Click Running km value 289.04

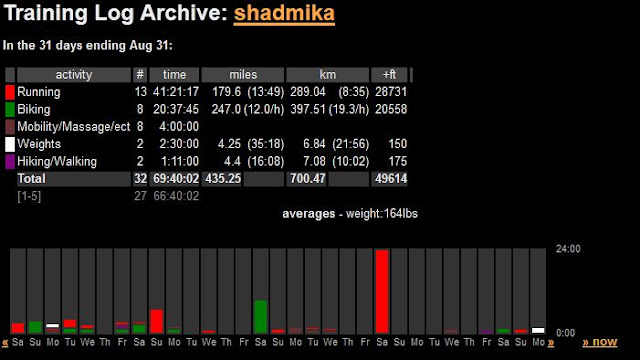[x=308, y=92]
